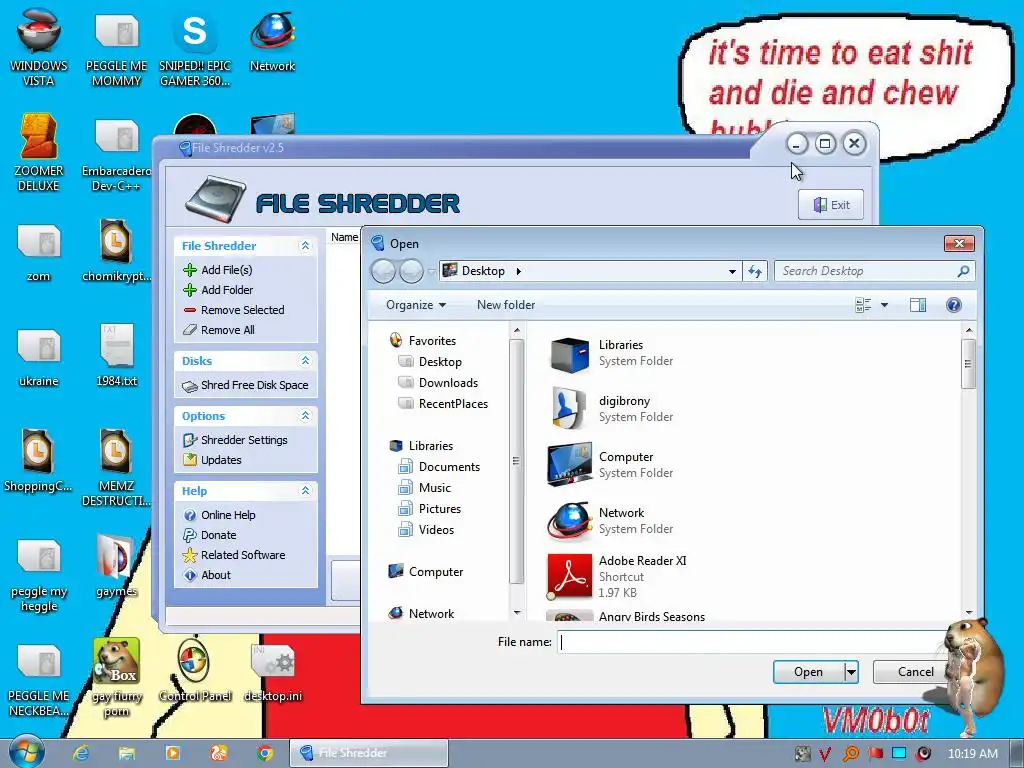This screenshot has width=1024, height=768.
Task: Select Control Panel desktop icon
Action: pyautogui.click(x=195, y=671)
